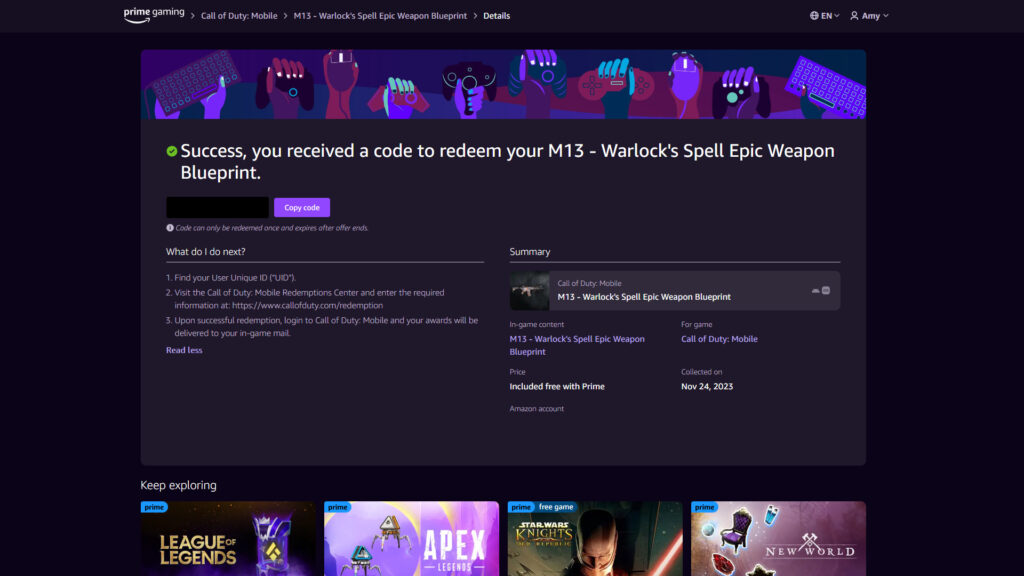Click the free game badge on Star Wars card

coord(555,507)
